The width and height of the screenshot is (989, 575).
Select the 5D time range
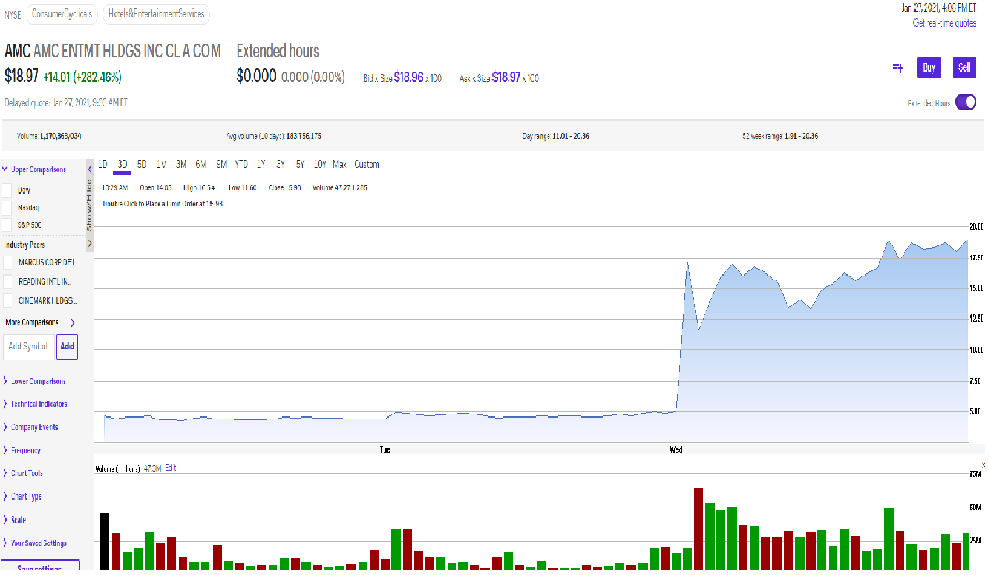point(142,165)
